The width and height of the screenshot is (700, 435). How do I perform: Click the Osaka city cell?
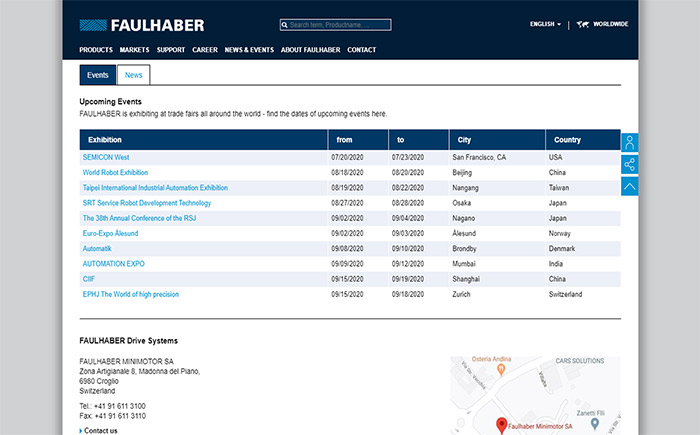[462, 203]
